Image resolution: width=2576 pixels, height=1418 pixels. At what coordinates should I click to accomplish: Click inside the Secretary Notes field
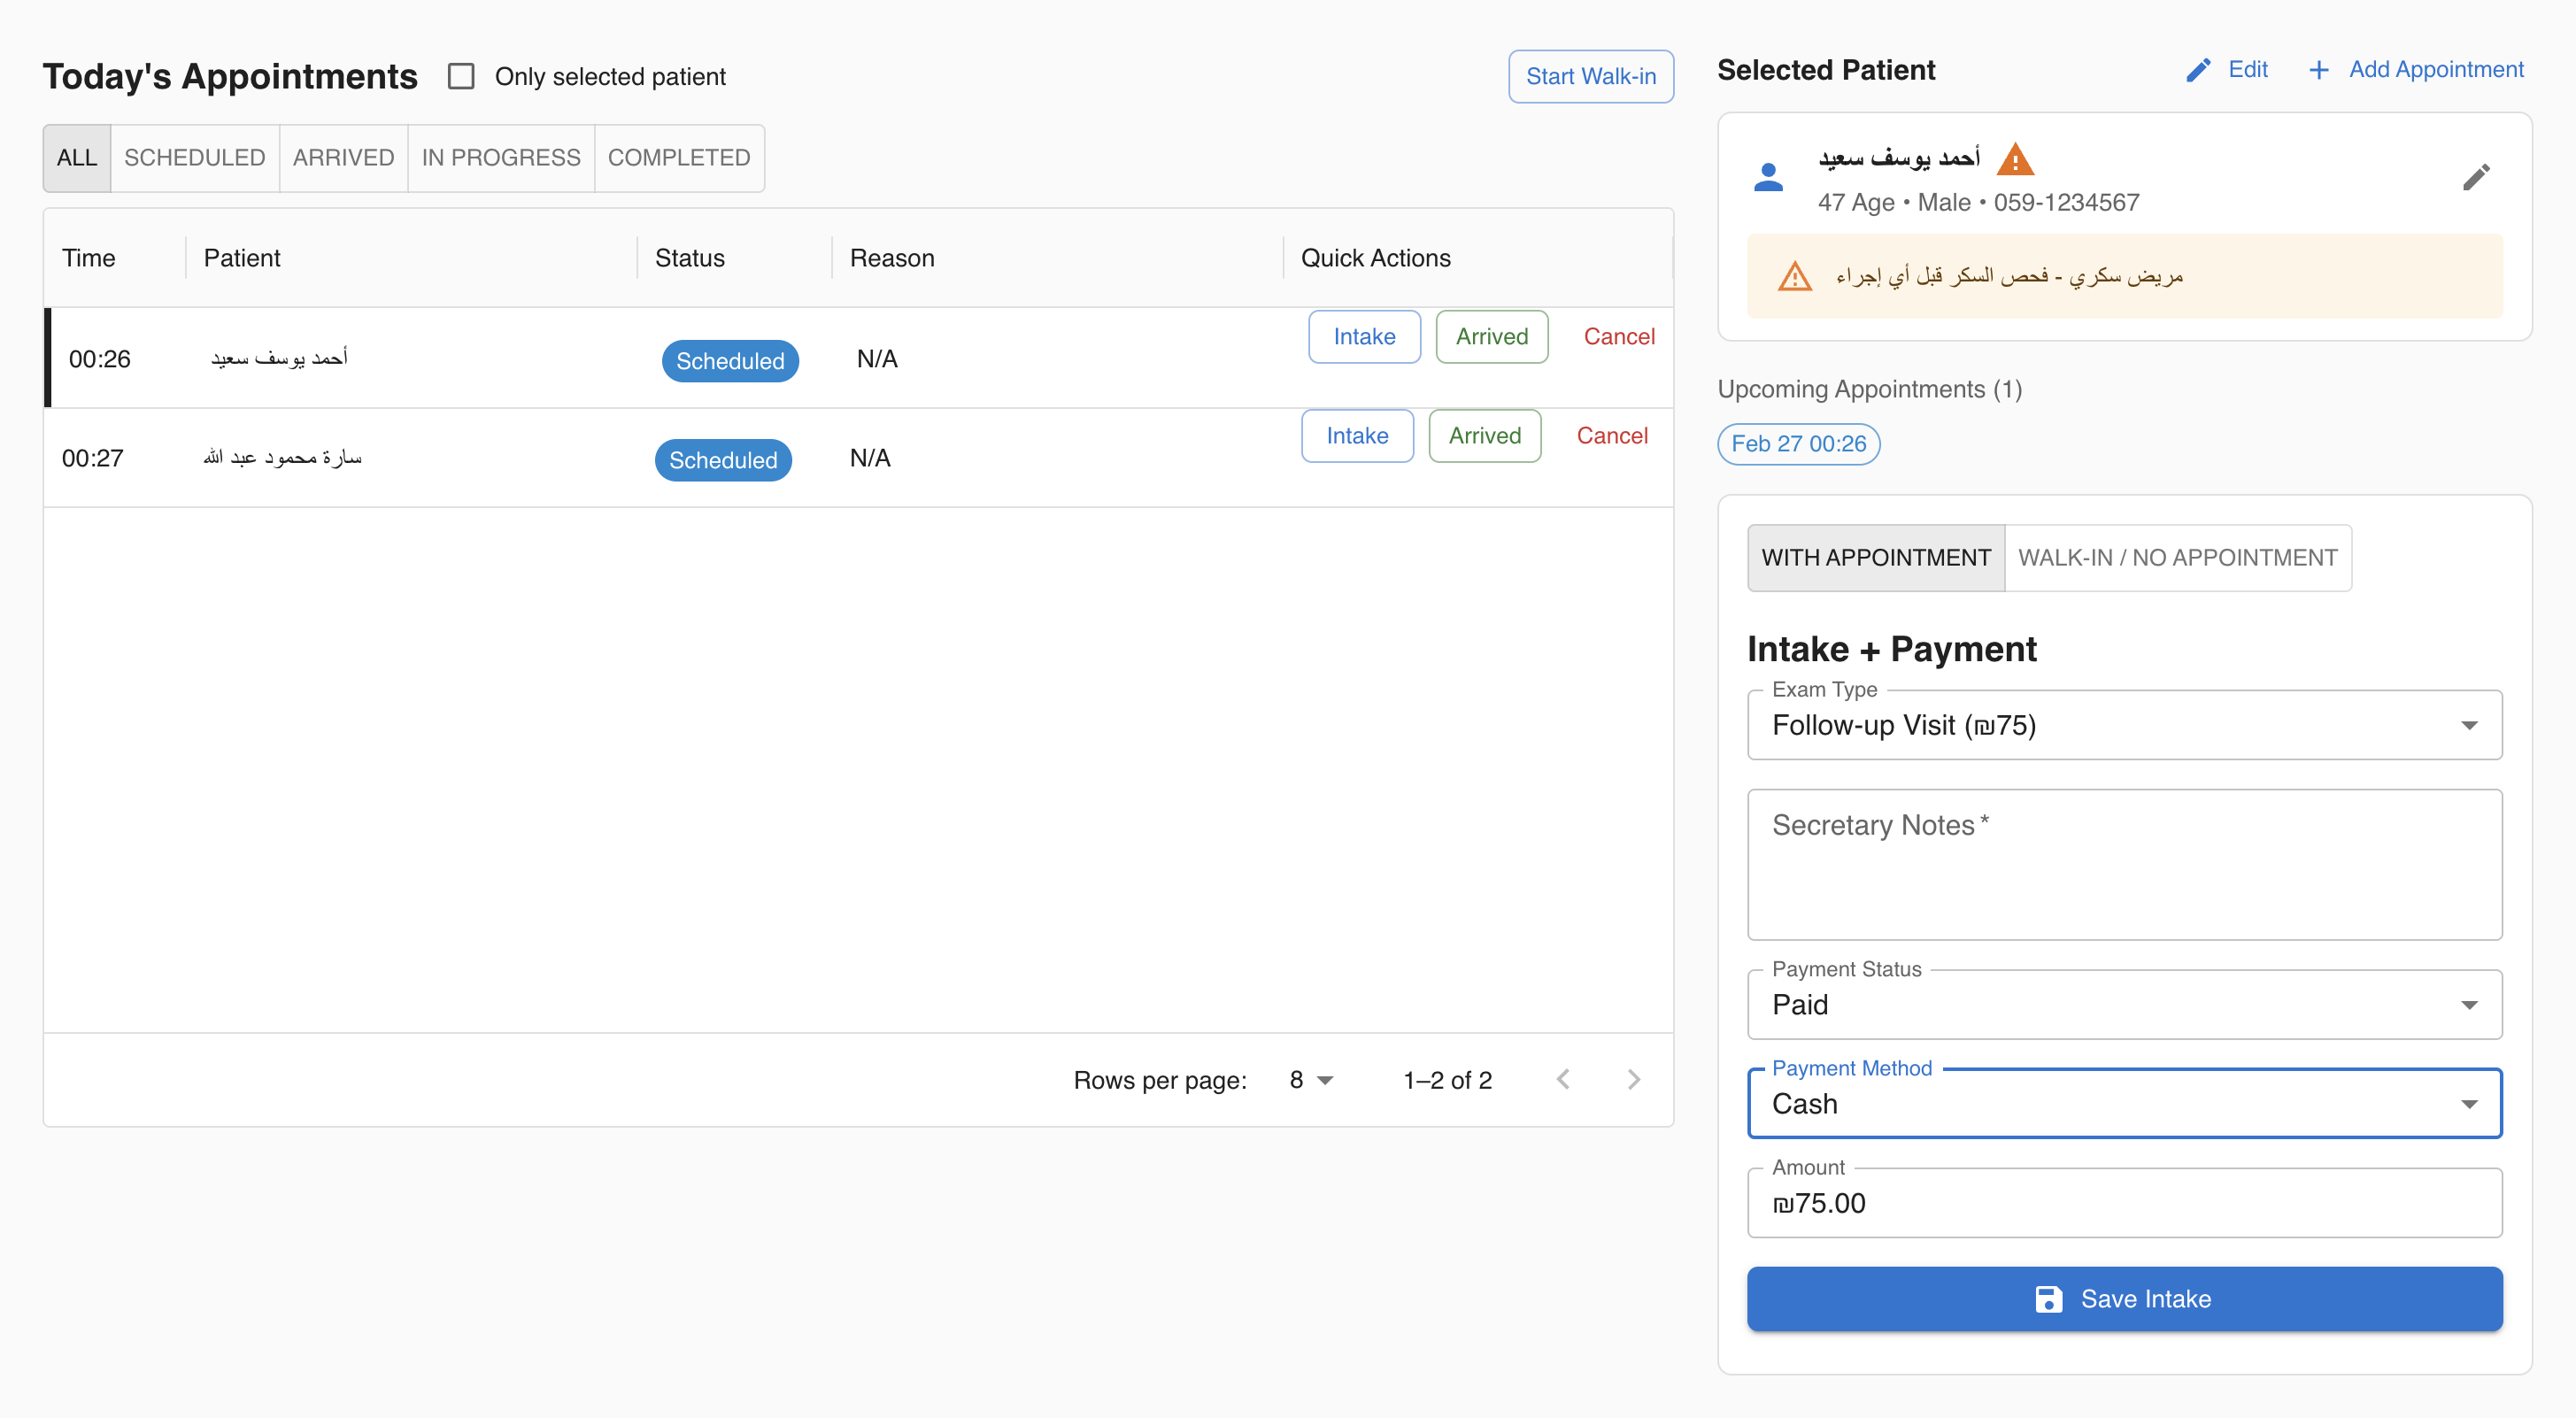[2123, 865]
